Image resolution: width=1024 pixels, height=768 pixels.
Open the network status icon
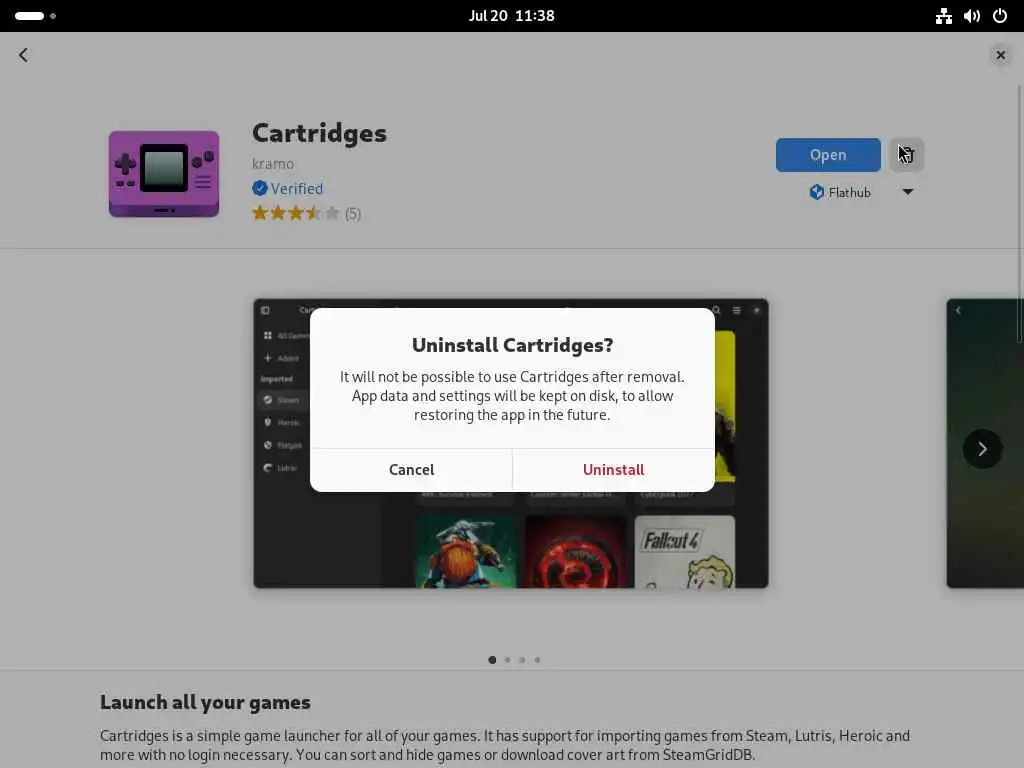[944, 16]
